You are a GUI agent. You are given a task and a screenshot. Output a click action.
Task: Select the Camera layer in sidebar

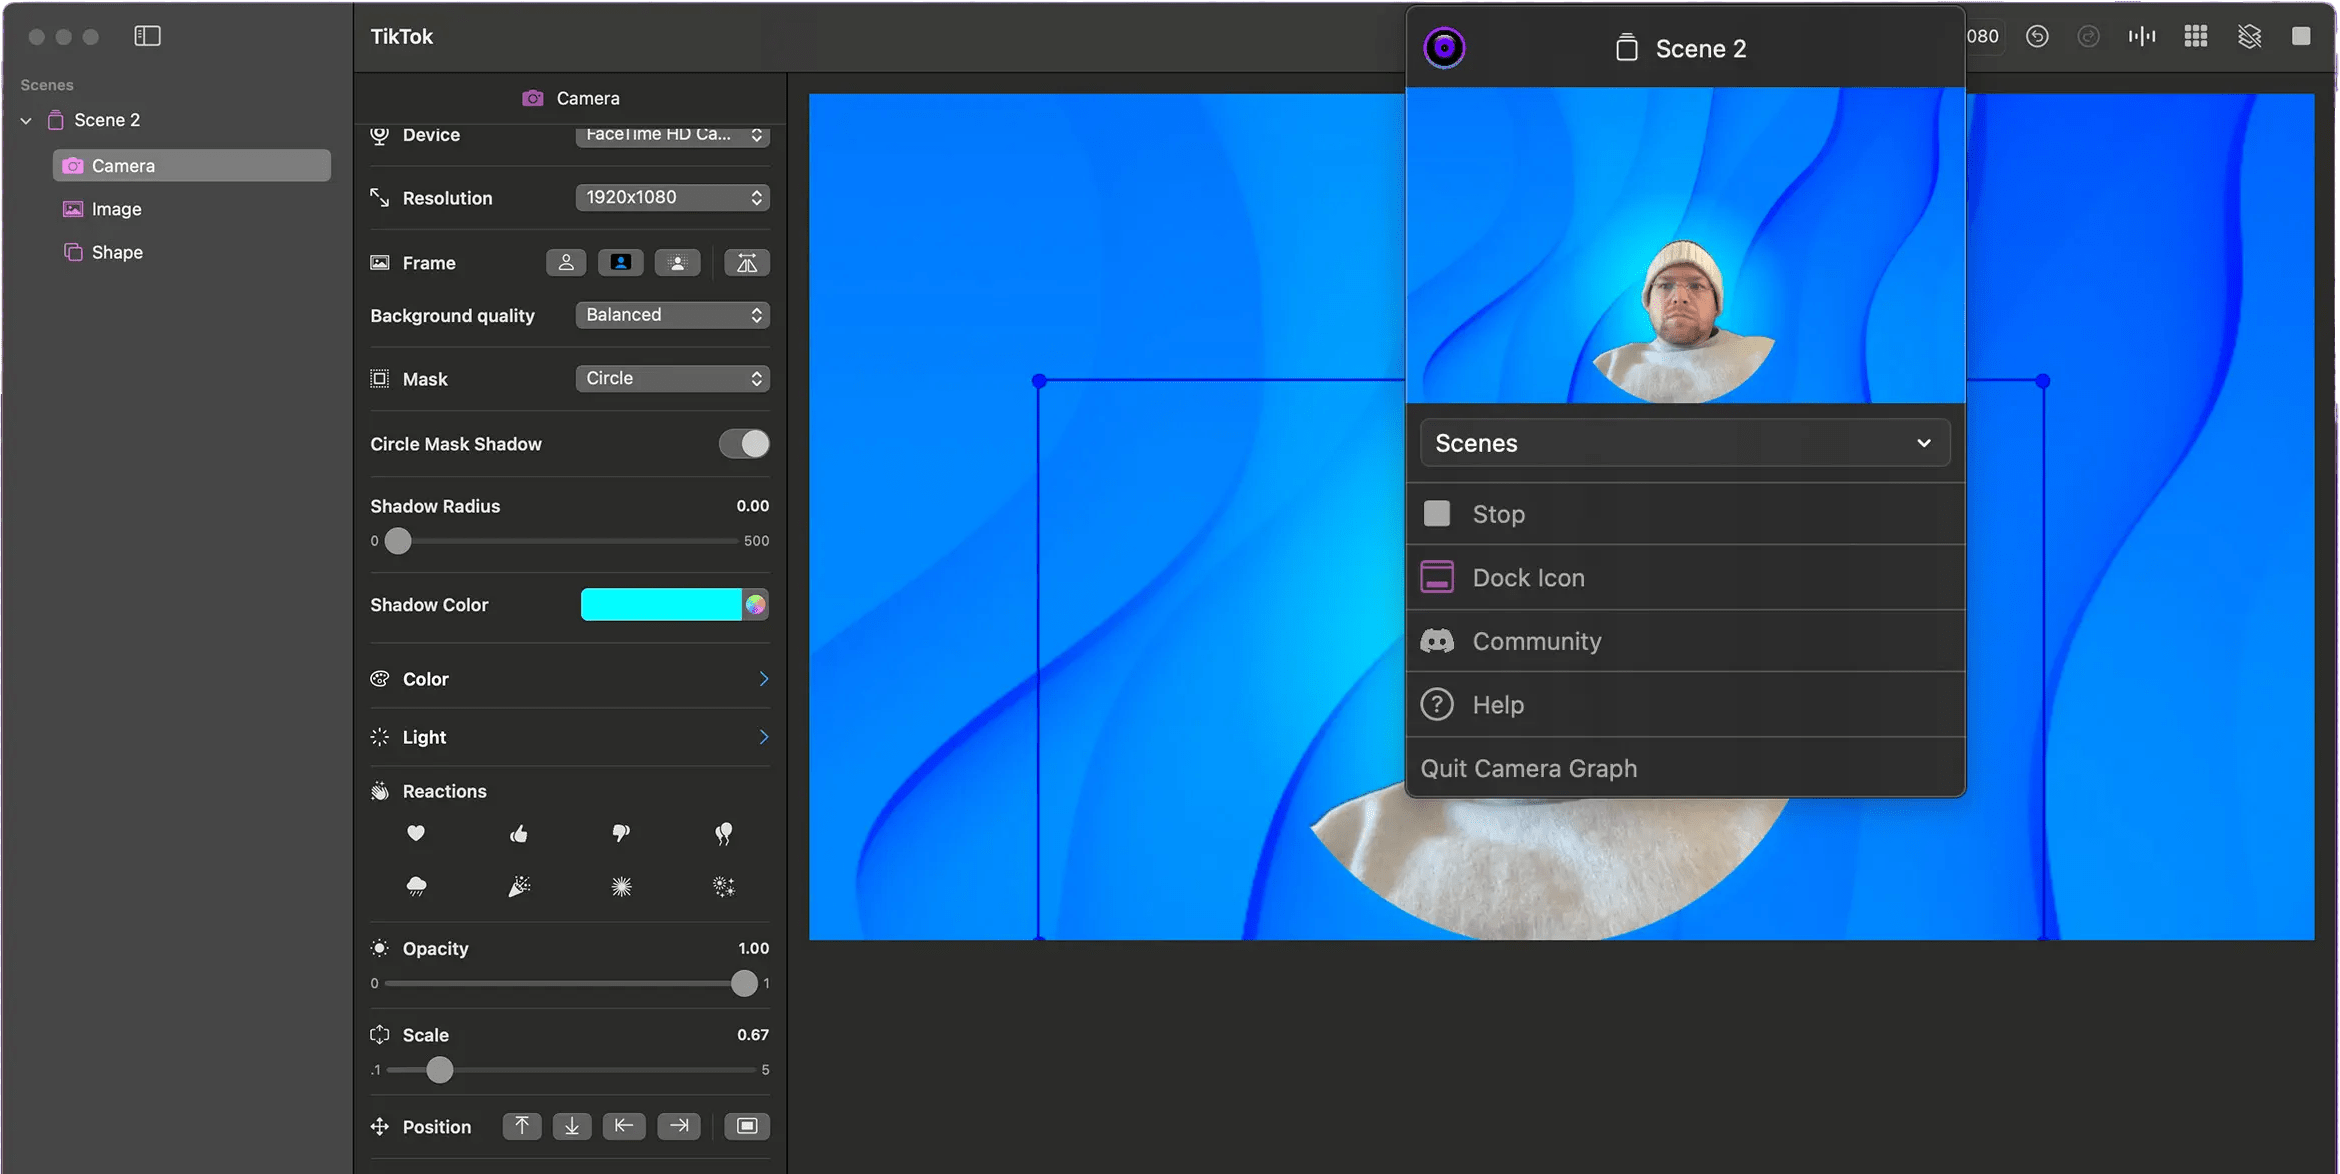pyautogui.click(x=191, y=166)
